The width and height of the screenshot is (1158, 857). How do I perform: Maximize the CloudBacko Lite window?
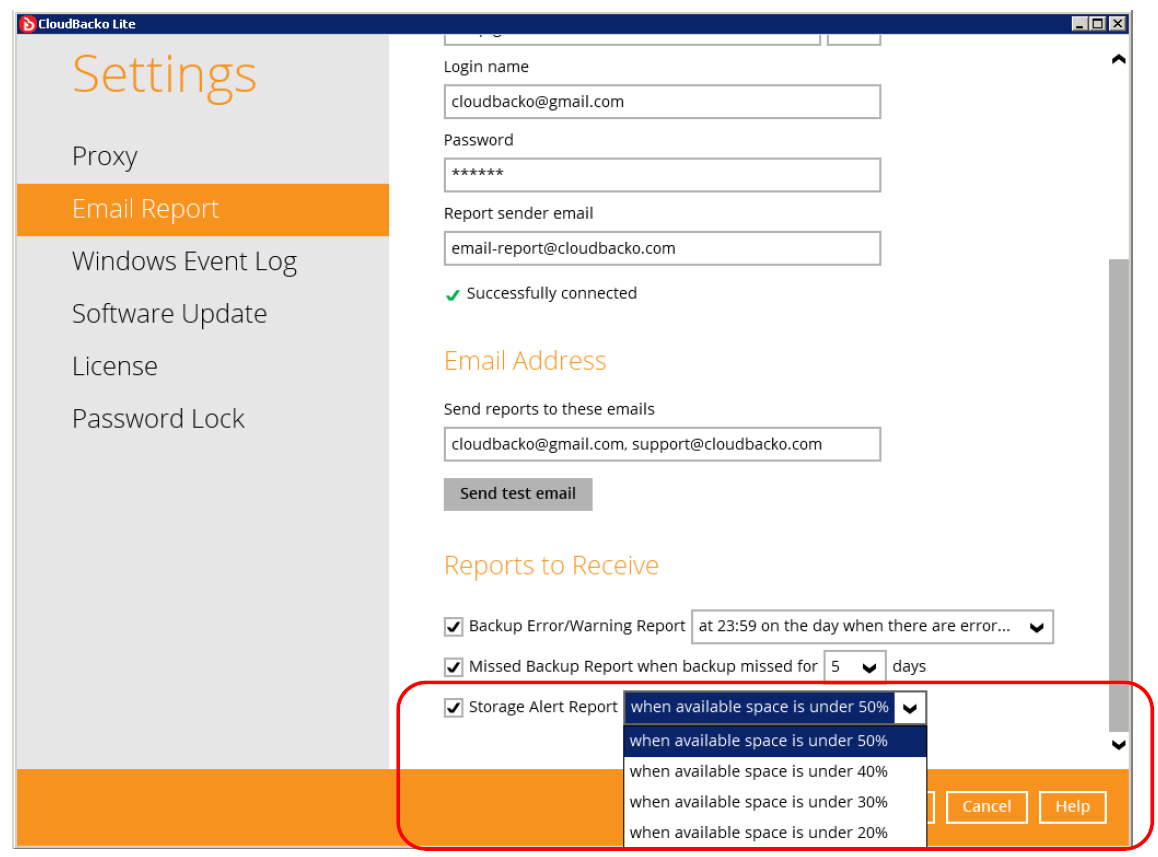point(1098,24)
